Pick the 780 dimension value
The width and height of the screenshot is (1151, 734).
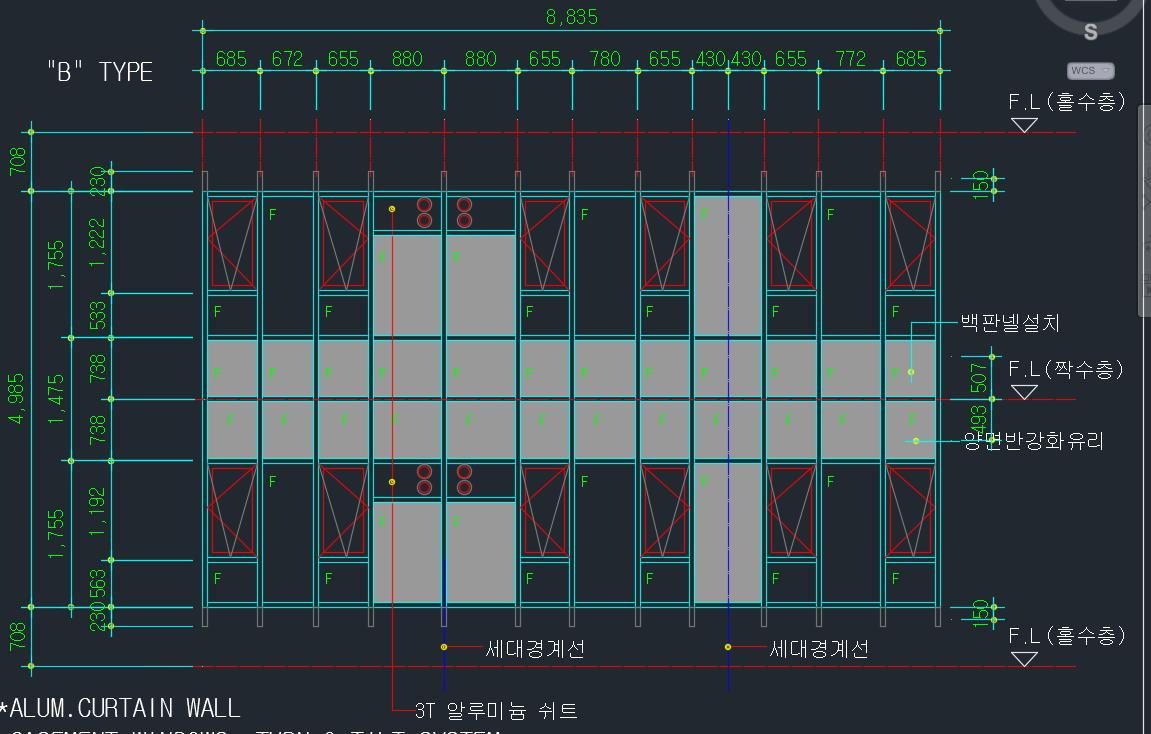605,59
